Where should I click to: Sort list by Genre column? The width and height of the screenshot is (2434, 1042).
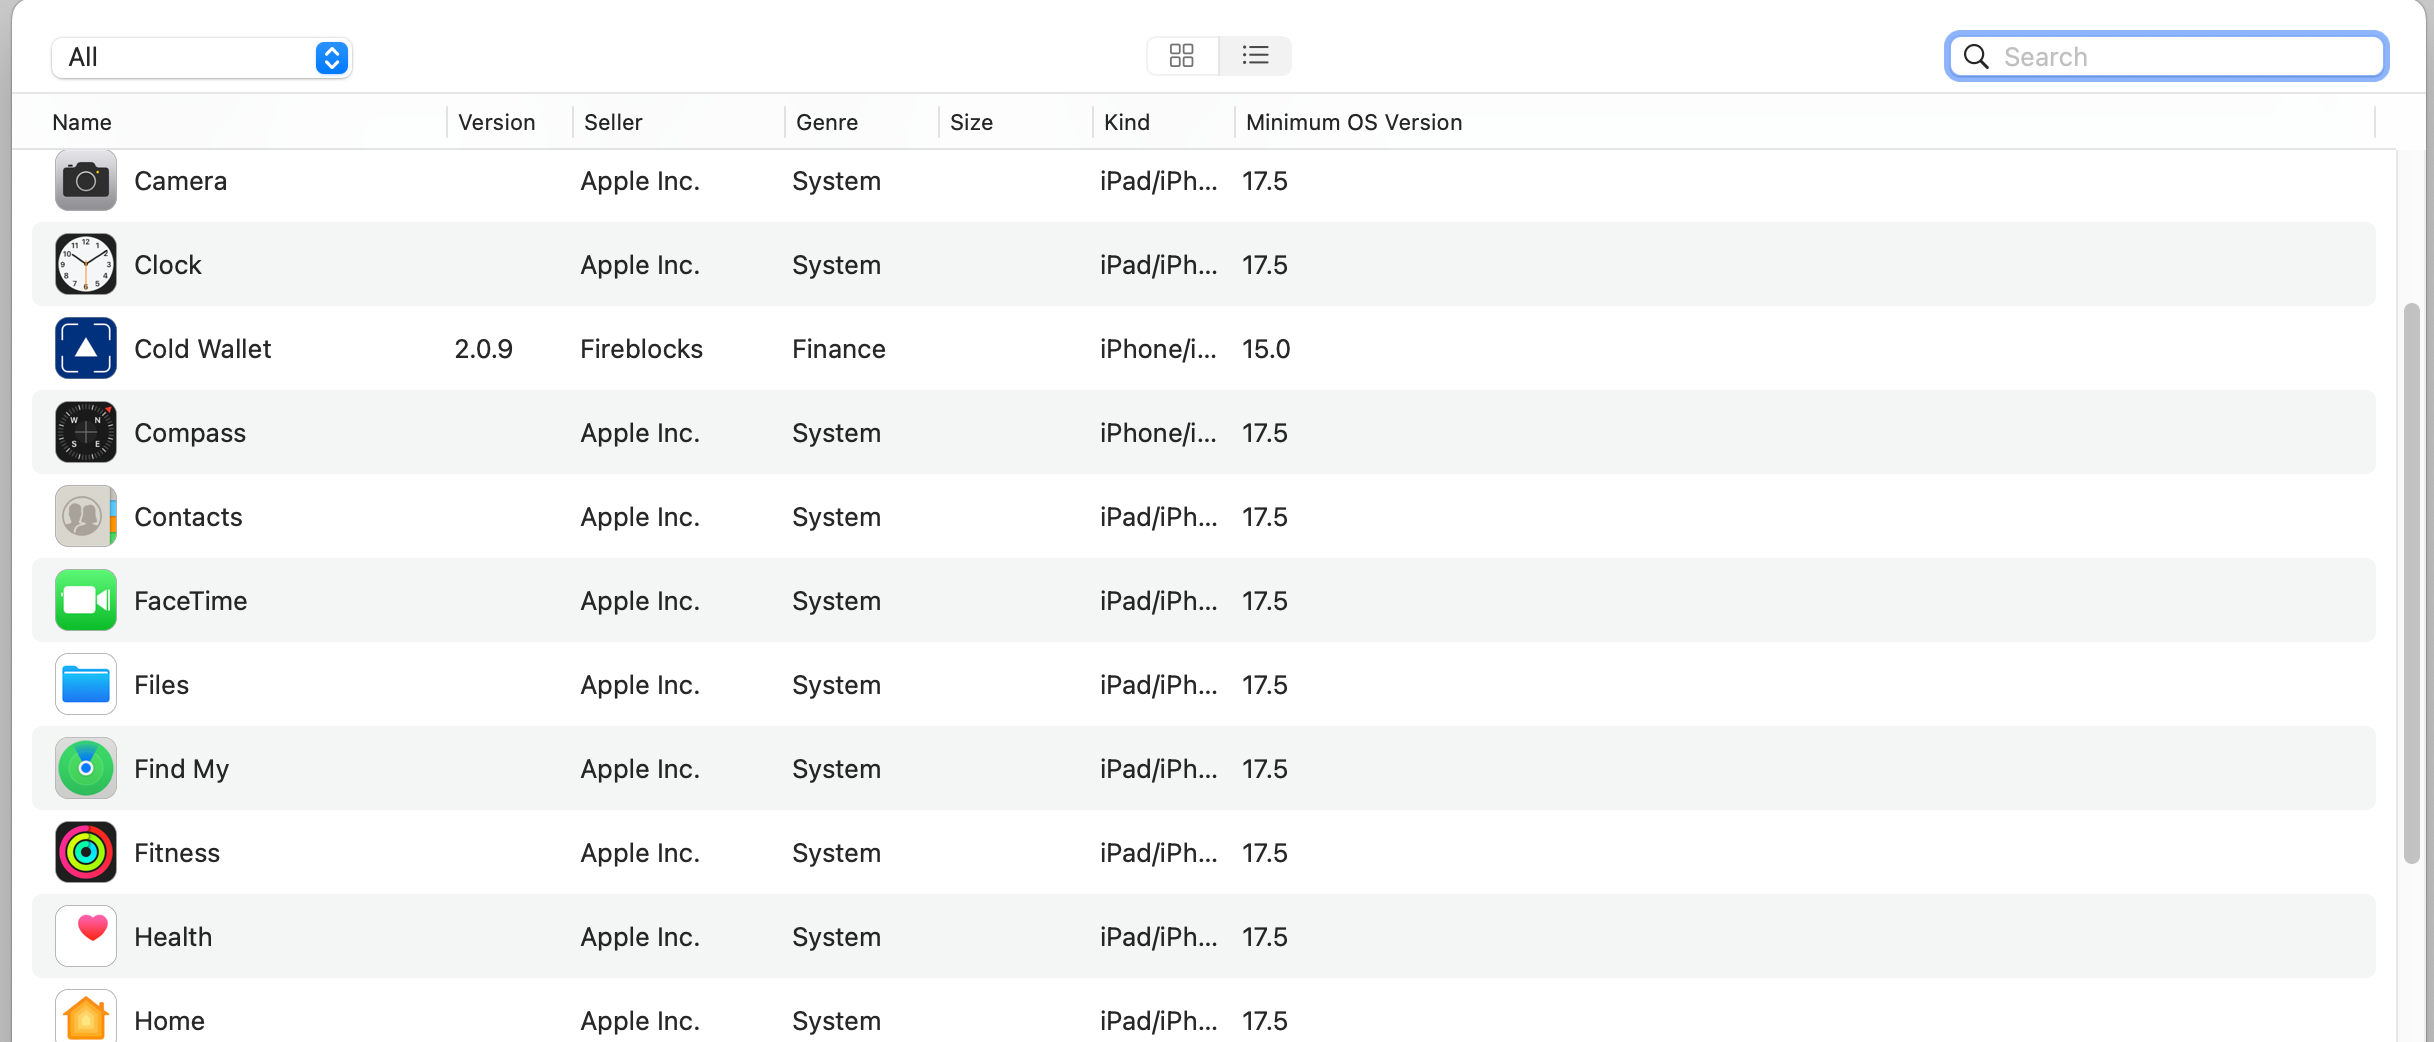tap(827, 122)
